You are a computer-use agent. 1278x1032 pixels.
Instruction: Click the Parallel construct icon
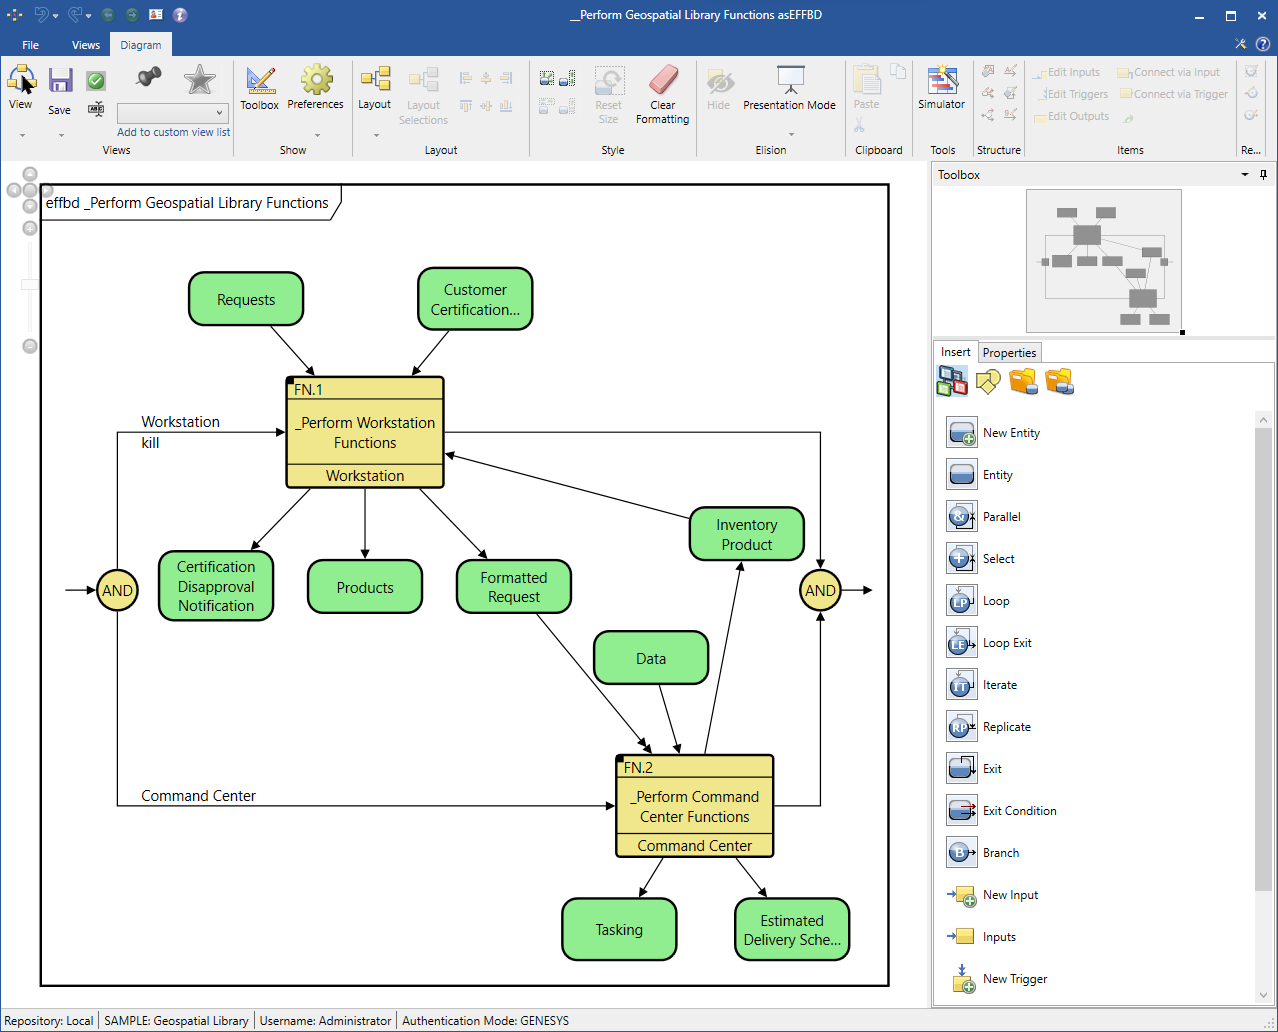pos(961,517)
